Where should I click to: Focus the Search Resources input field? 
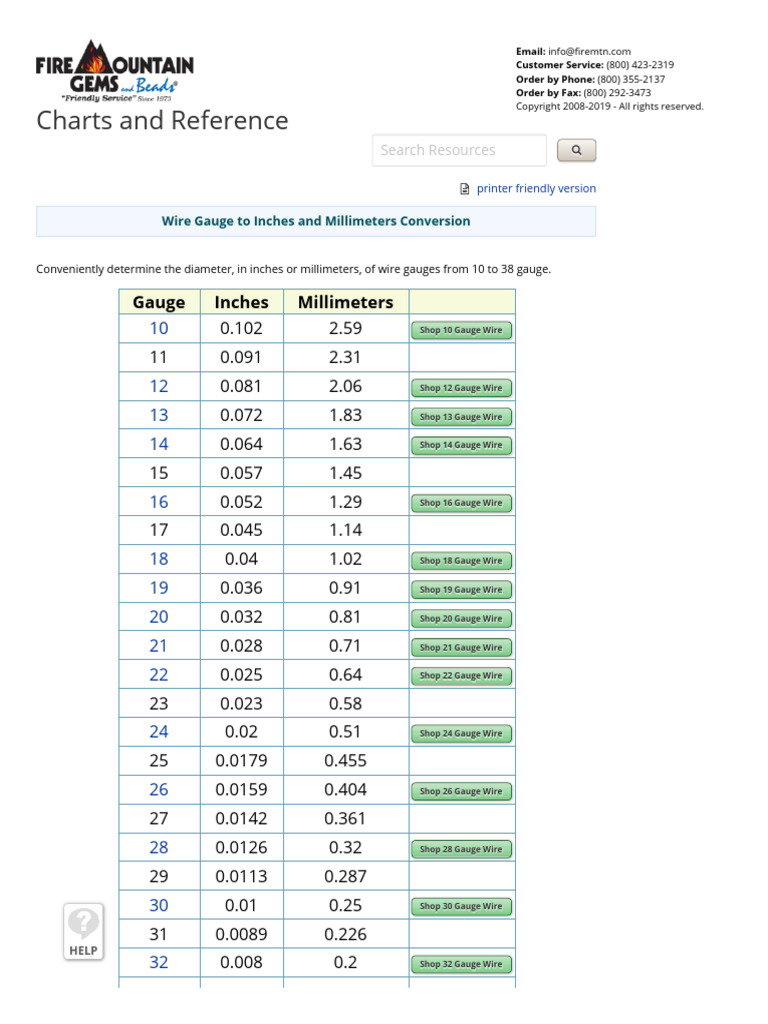[459, 150]
